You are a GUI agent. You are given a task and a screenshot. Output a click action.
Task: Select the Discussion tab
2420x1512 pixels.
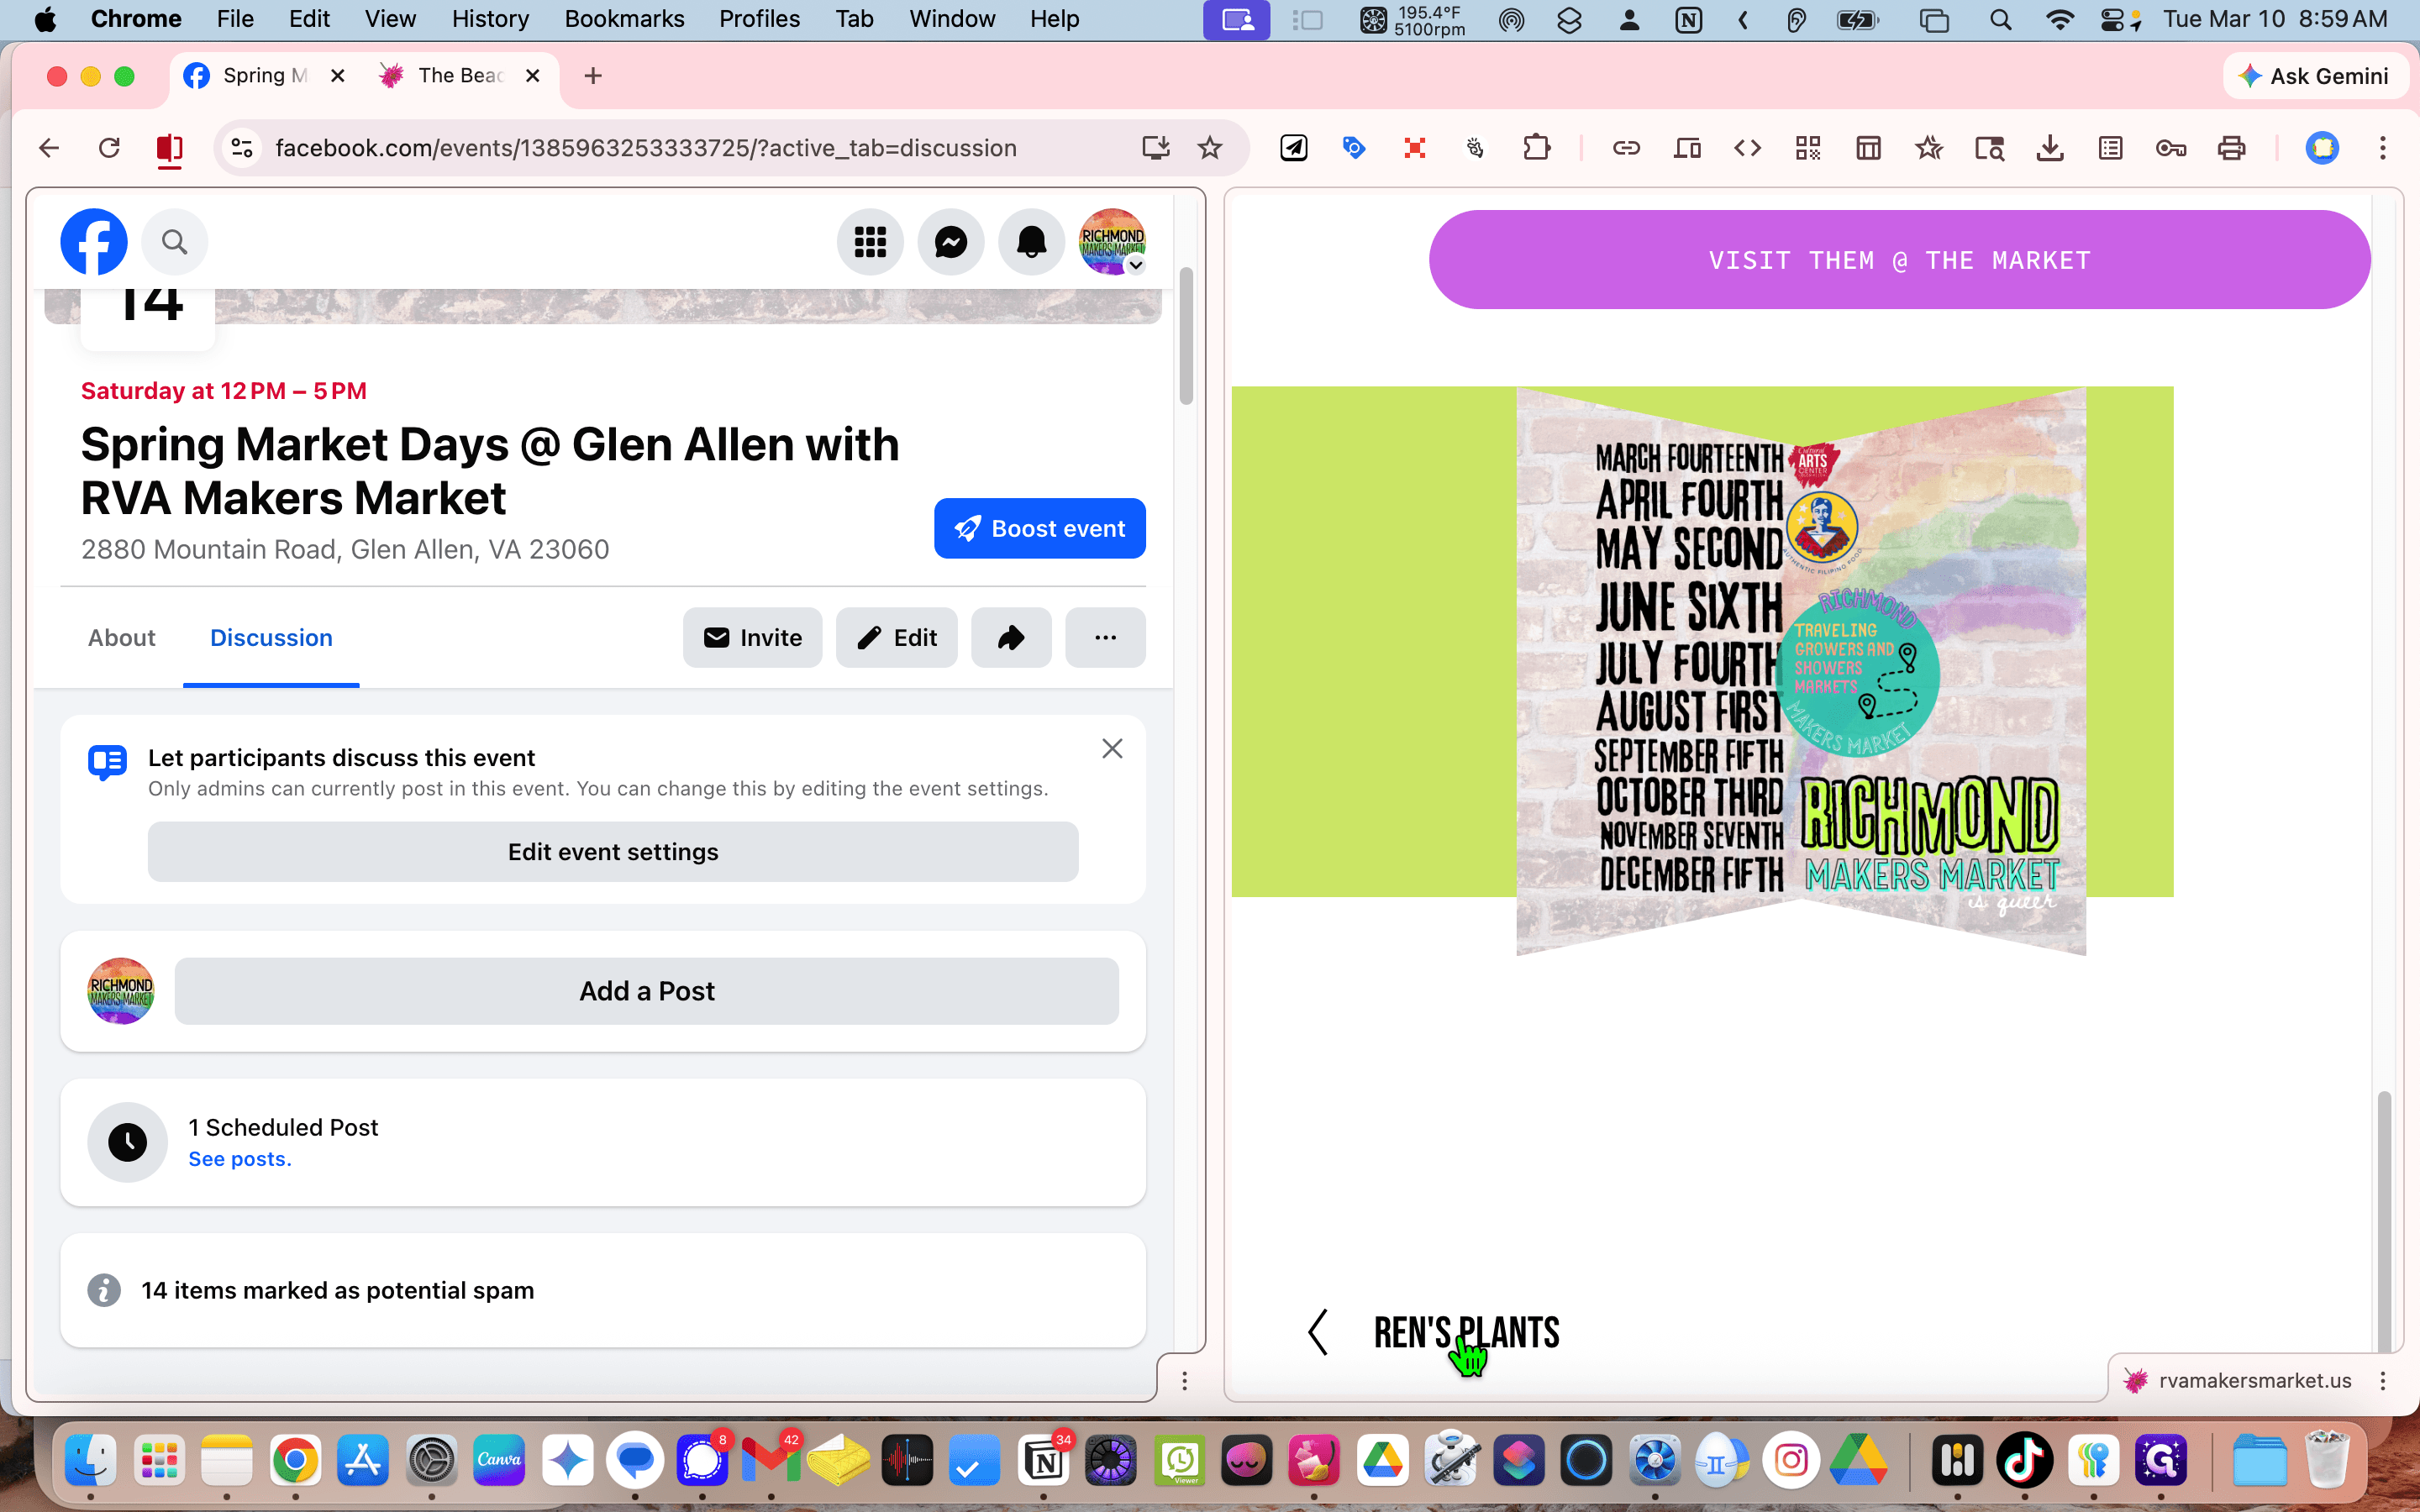pyautogui.click(x=271, y=637)
